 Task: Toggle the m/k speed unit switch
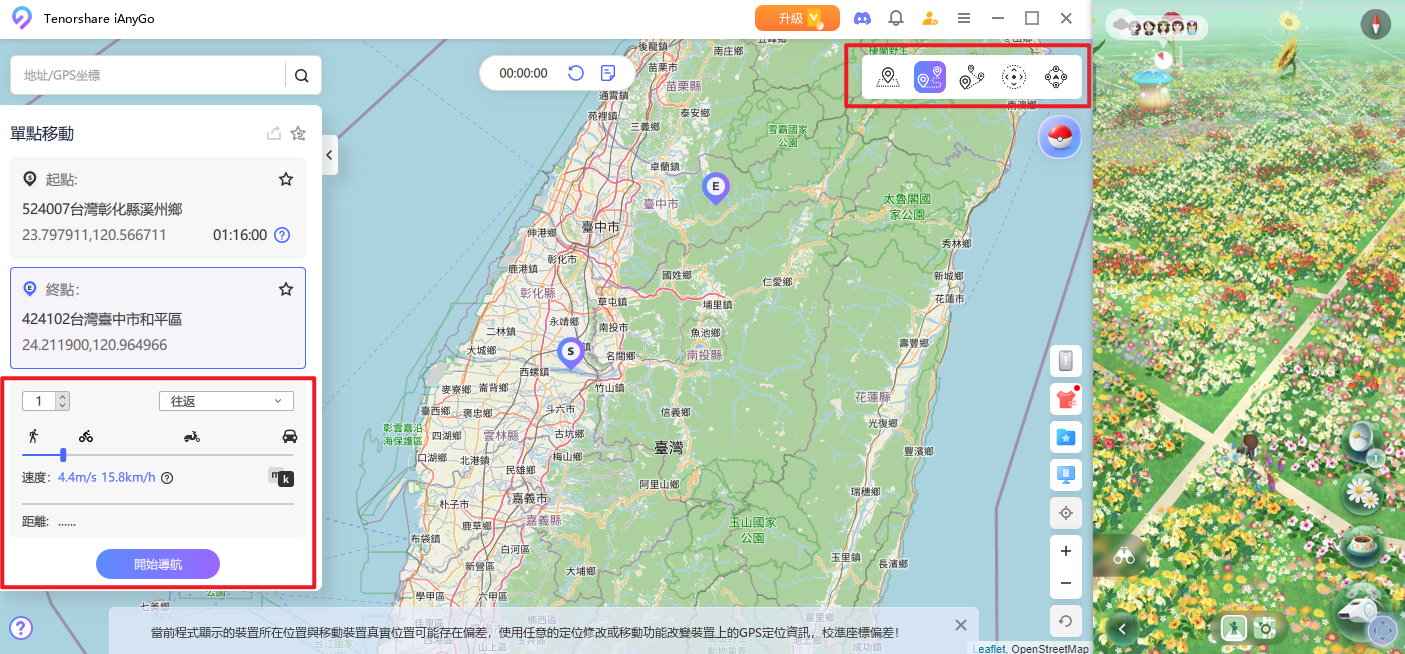click(x=281, y=477)
